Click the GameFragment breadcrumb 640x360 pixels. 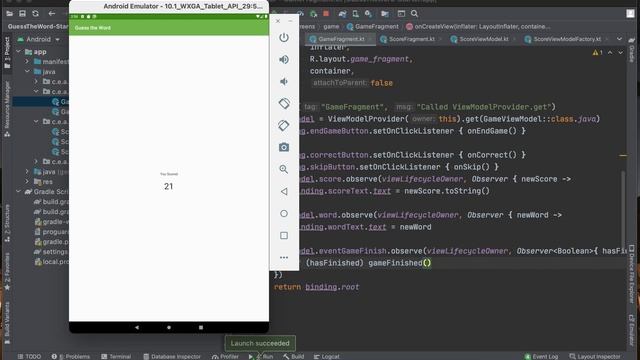tap(372, 27)
